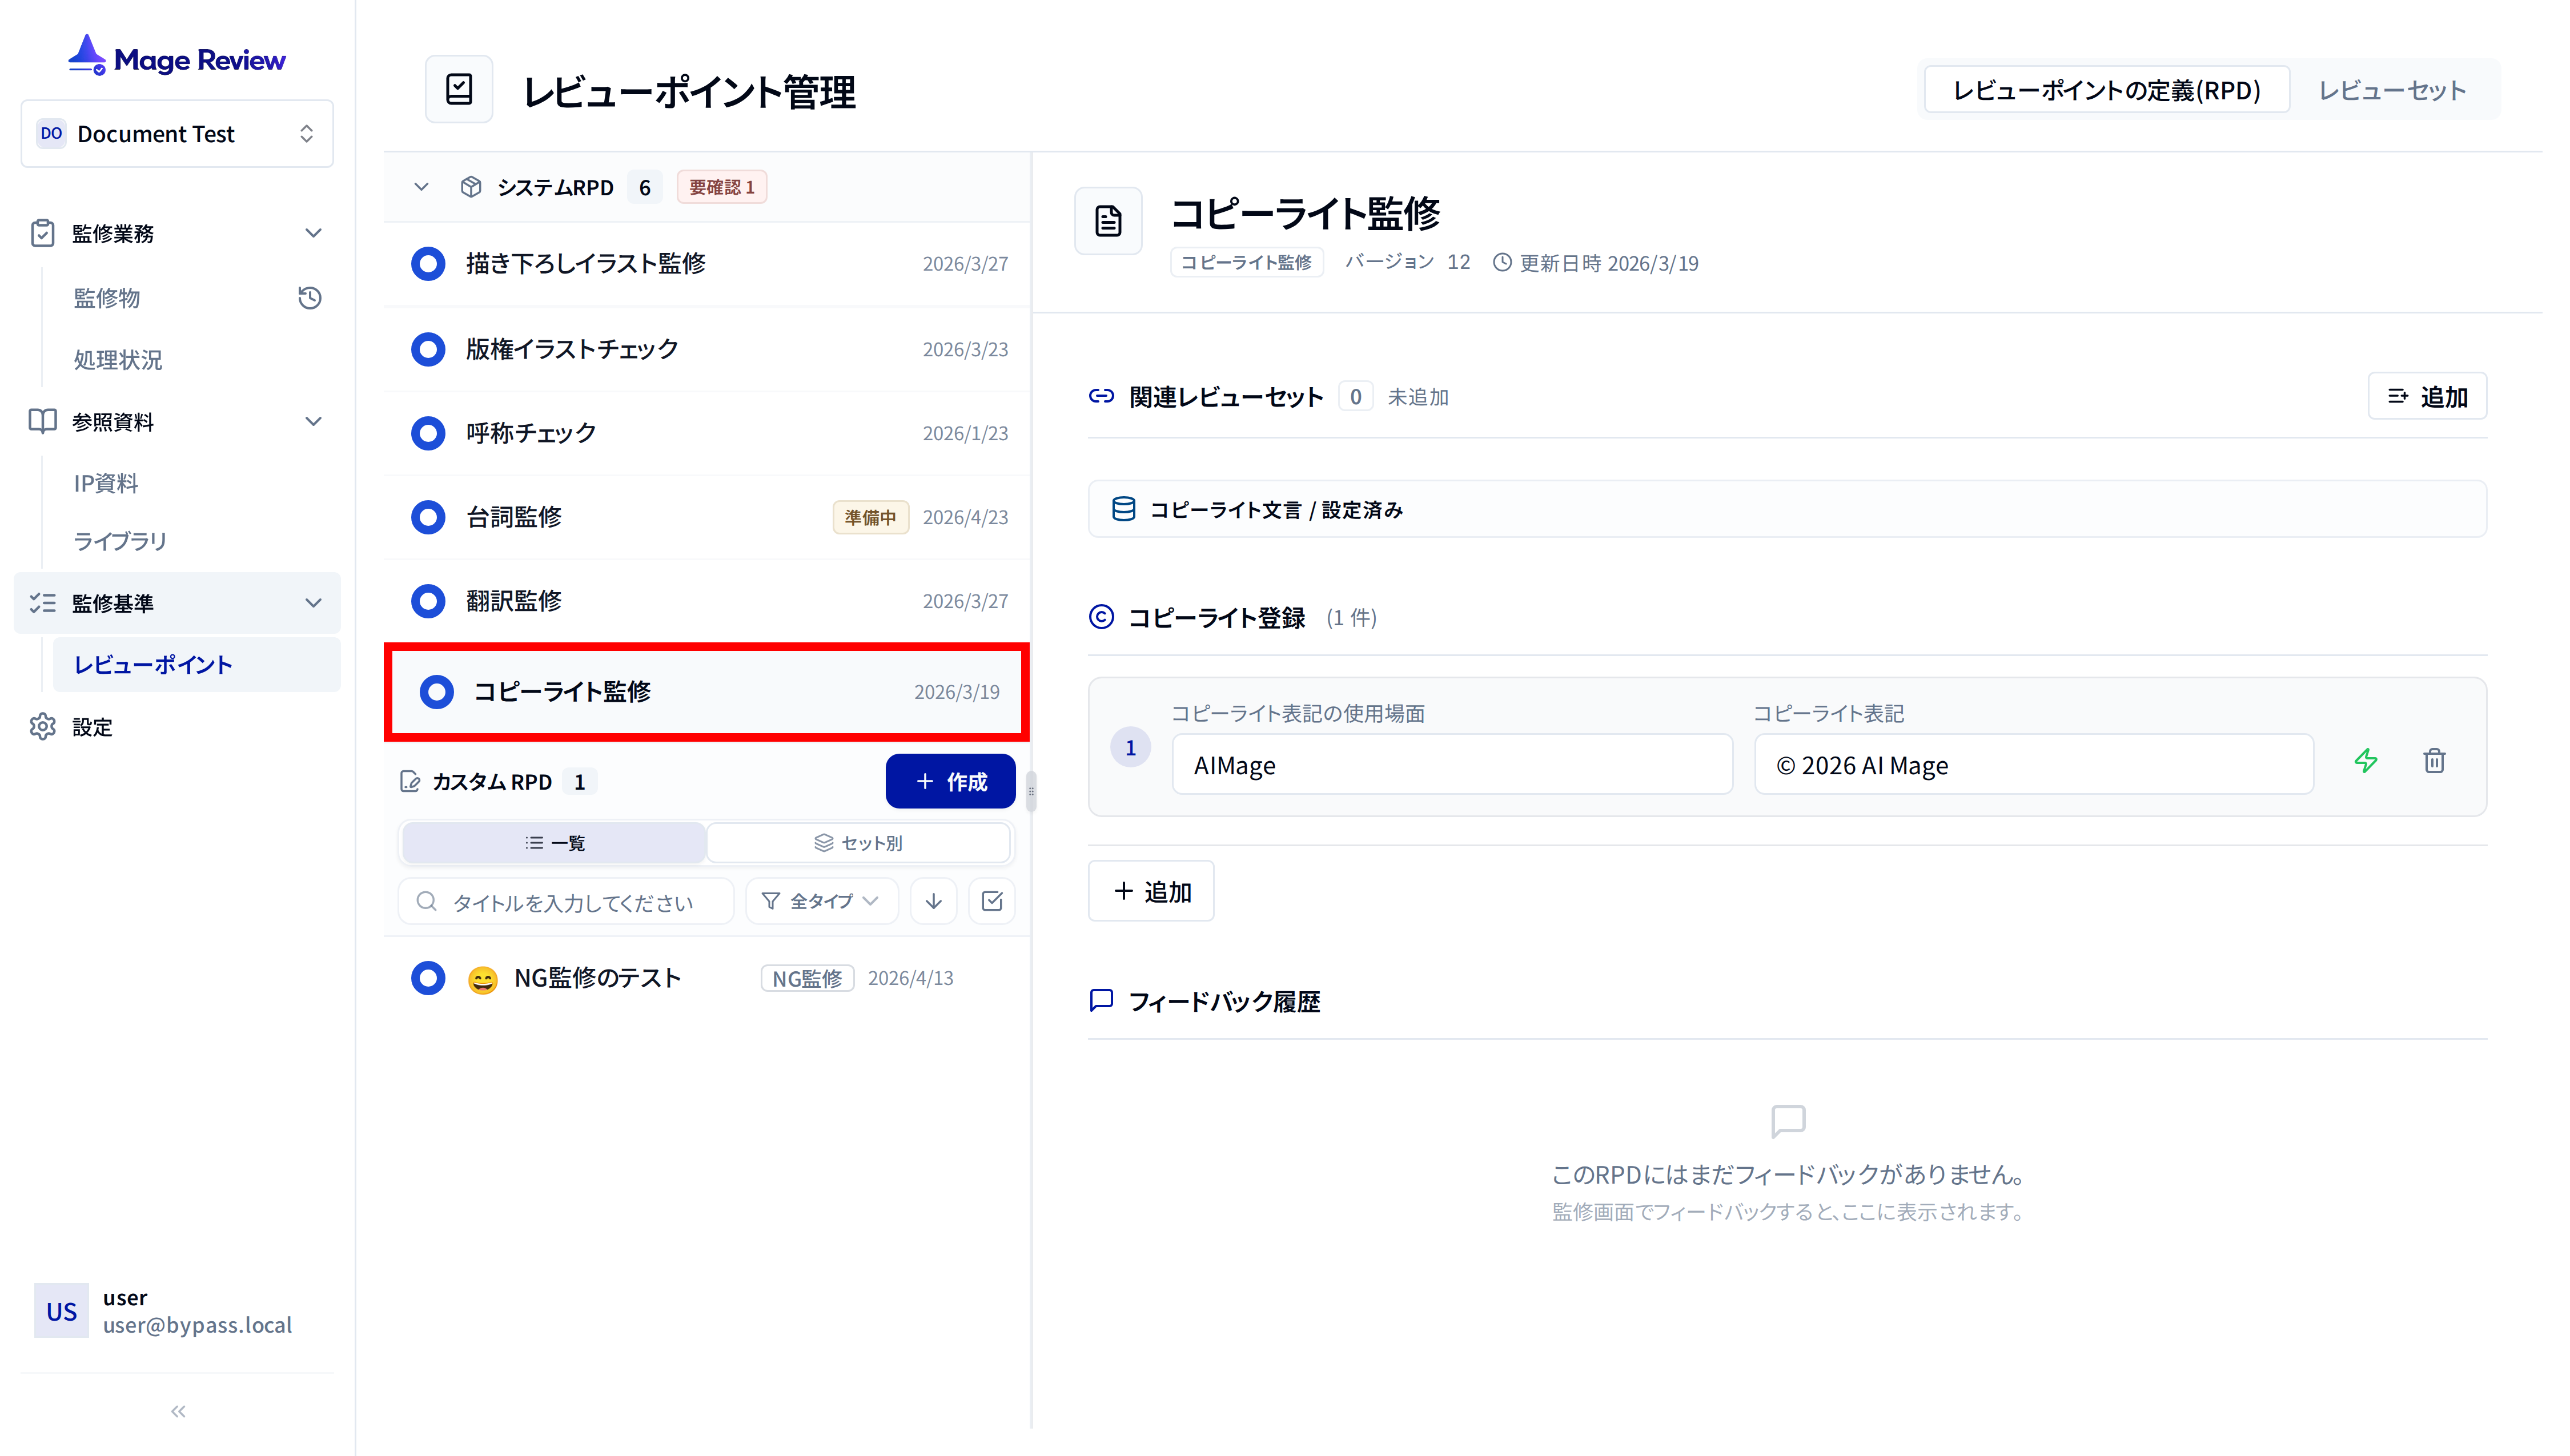Screen dimensions: 2570x1456
Task: Click 追加 for related review sets
Action: [2427, 396]
